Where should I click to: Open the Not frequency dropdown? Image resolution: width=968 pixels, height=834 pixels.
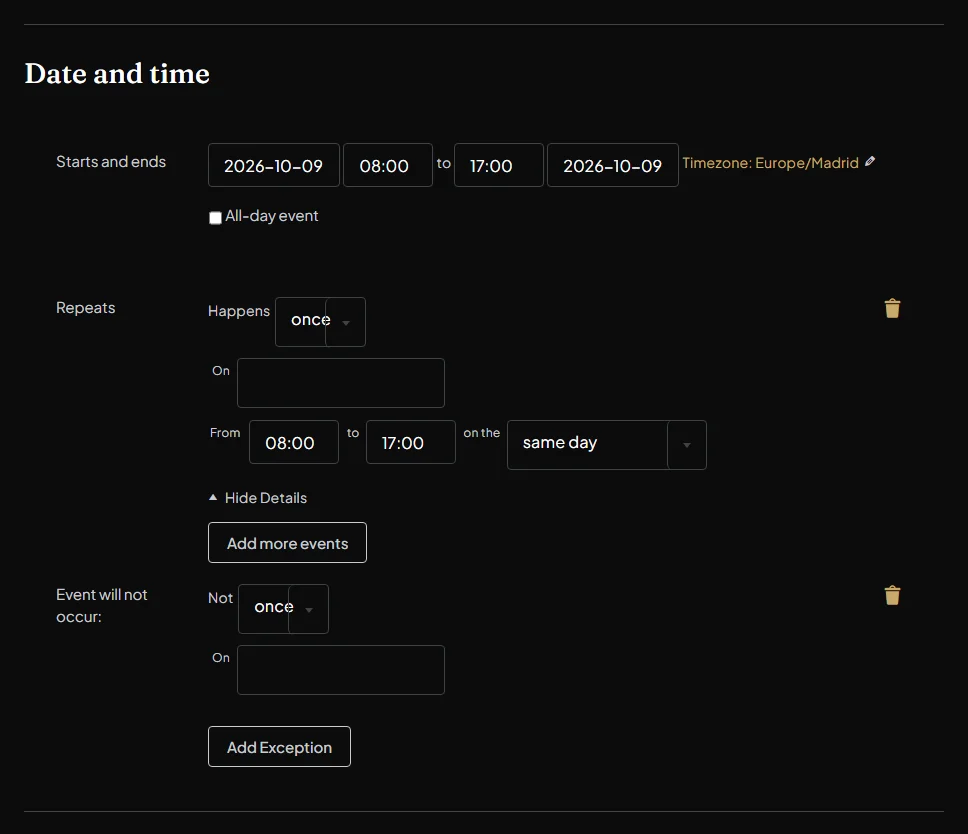tap(283, 609)
